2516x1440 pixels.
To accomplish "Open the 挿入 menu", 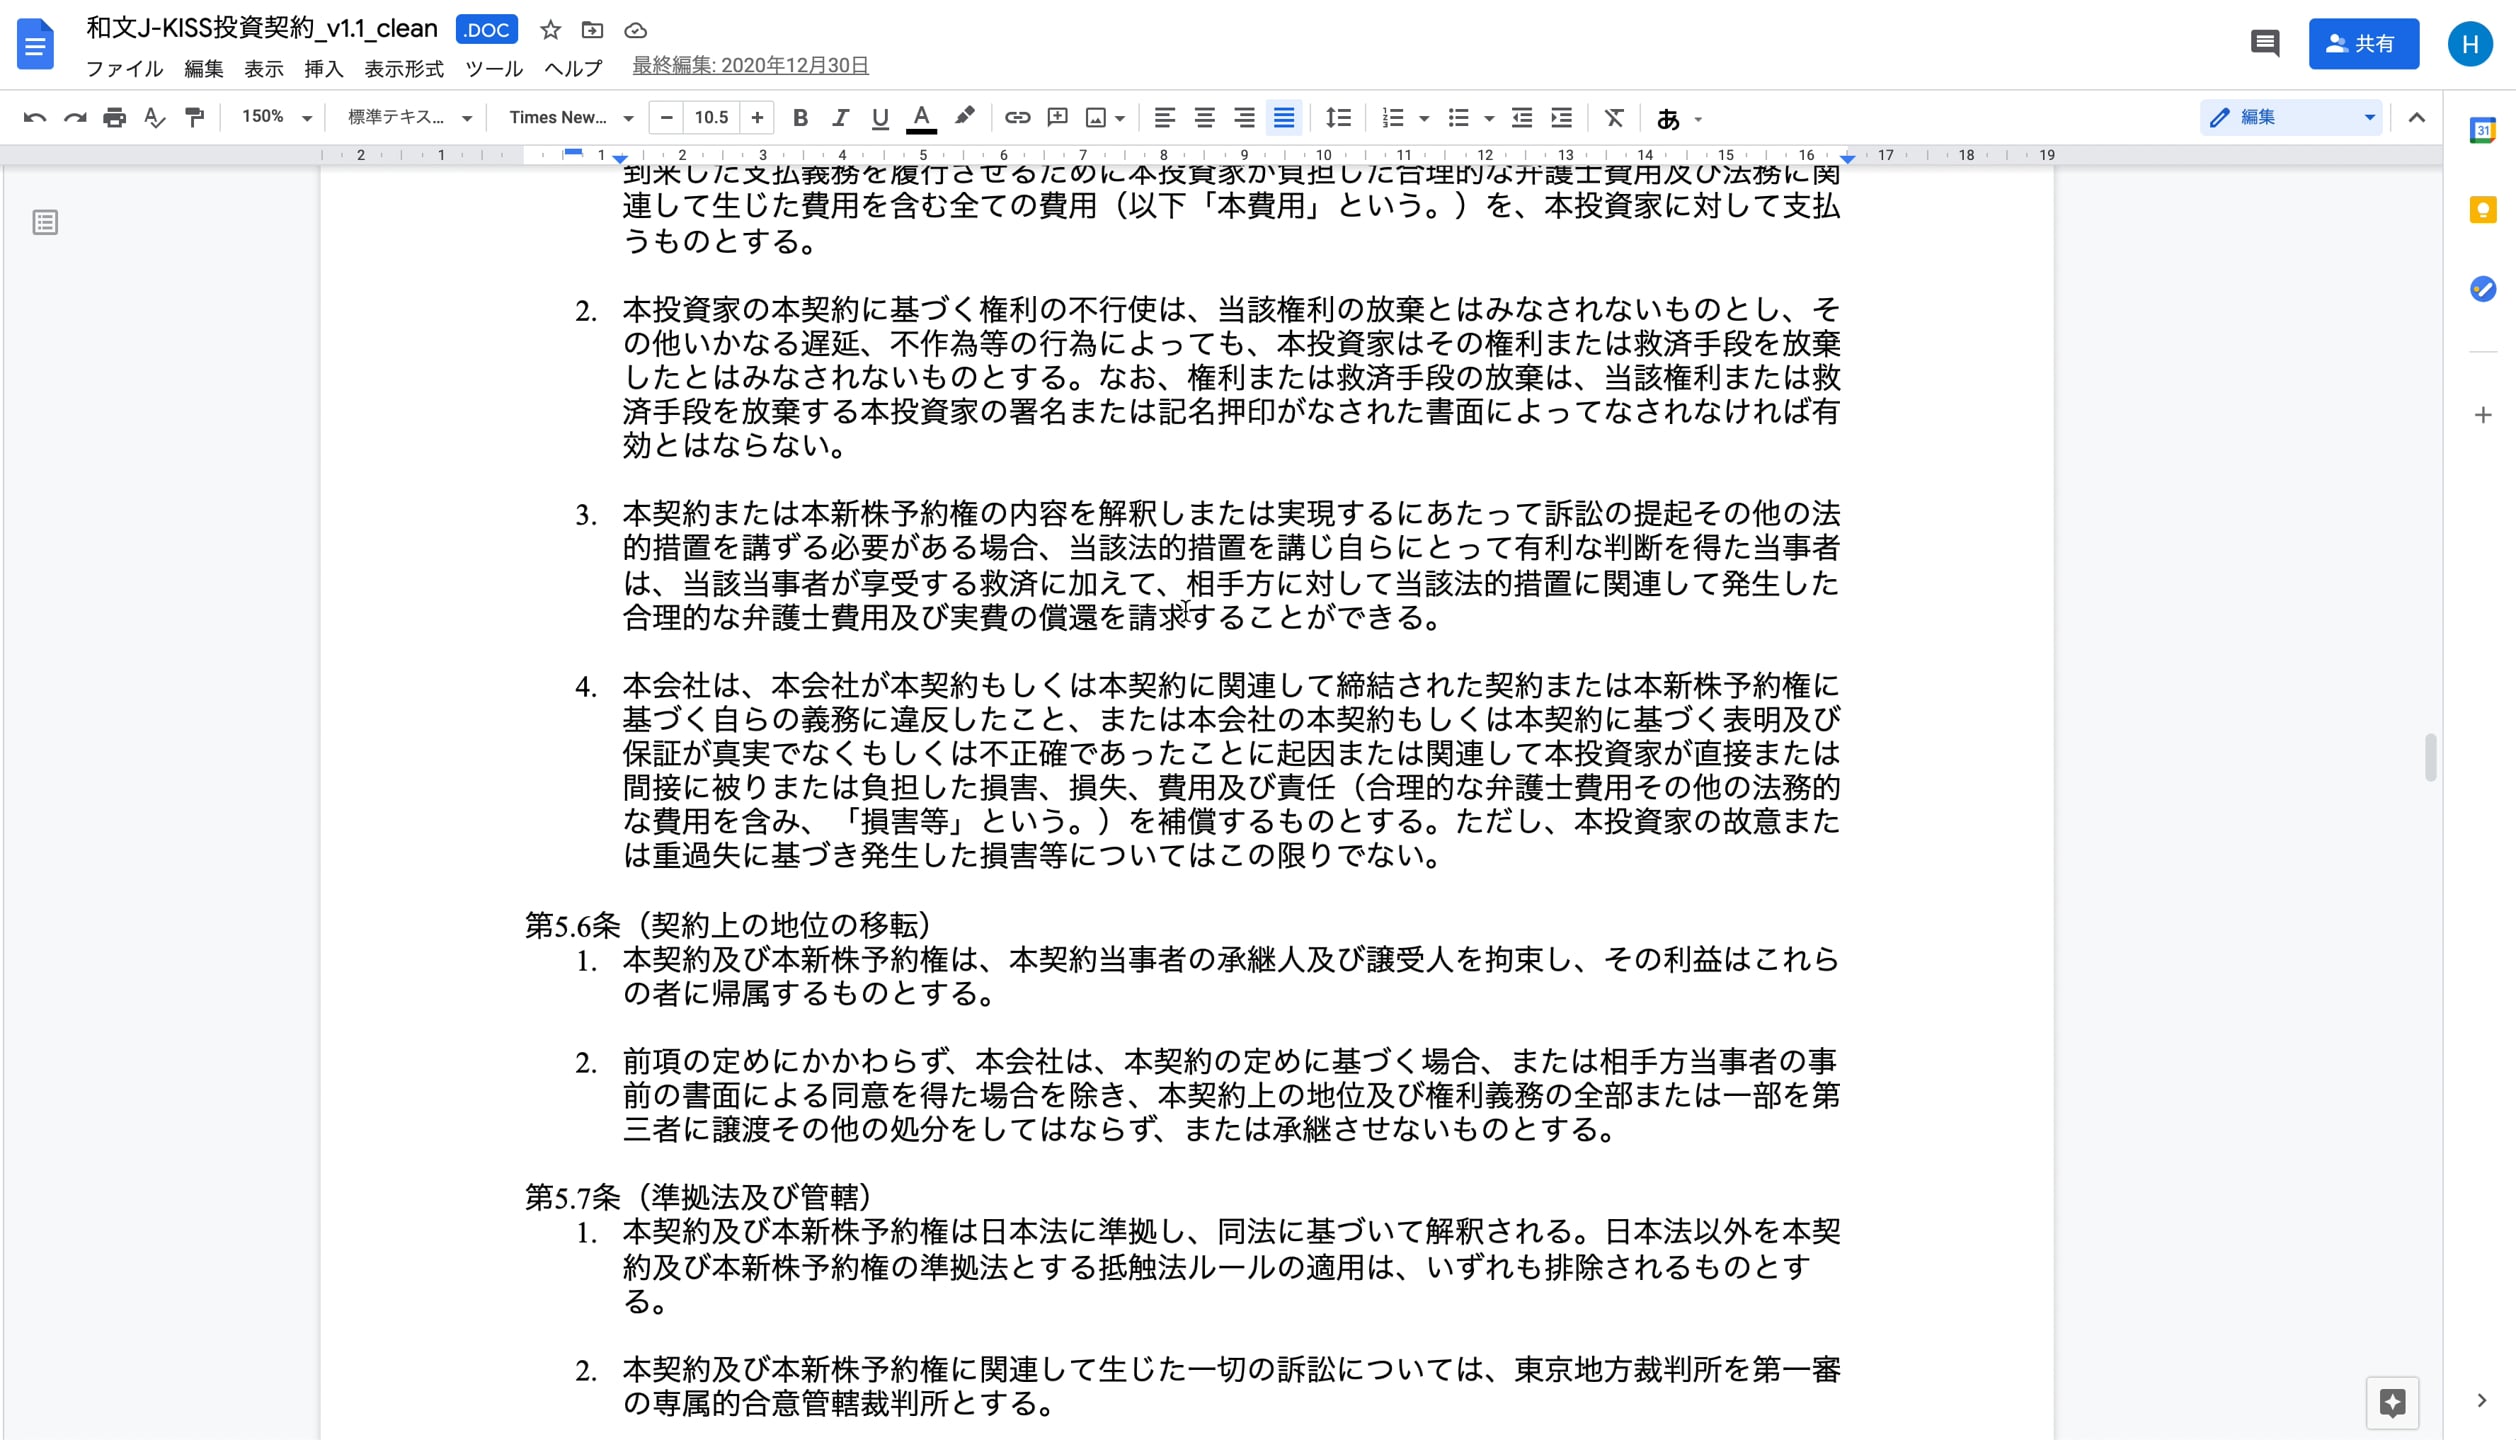I will coord(322,69).
